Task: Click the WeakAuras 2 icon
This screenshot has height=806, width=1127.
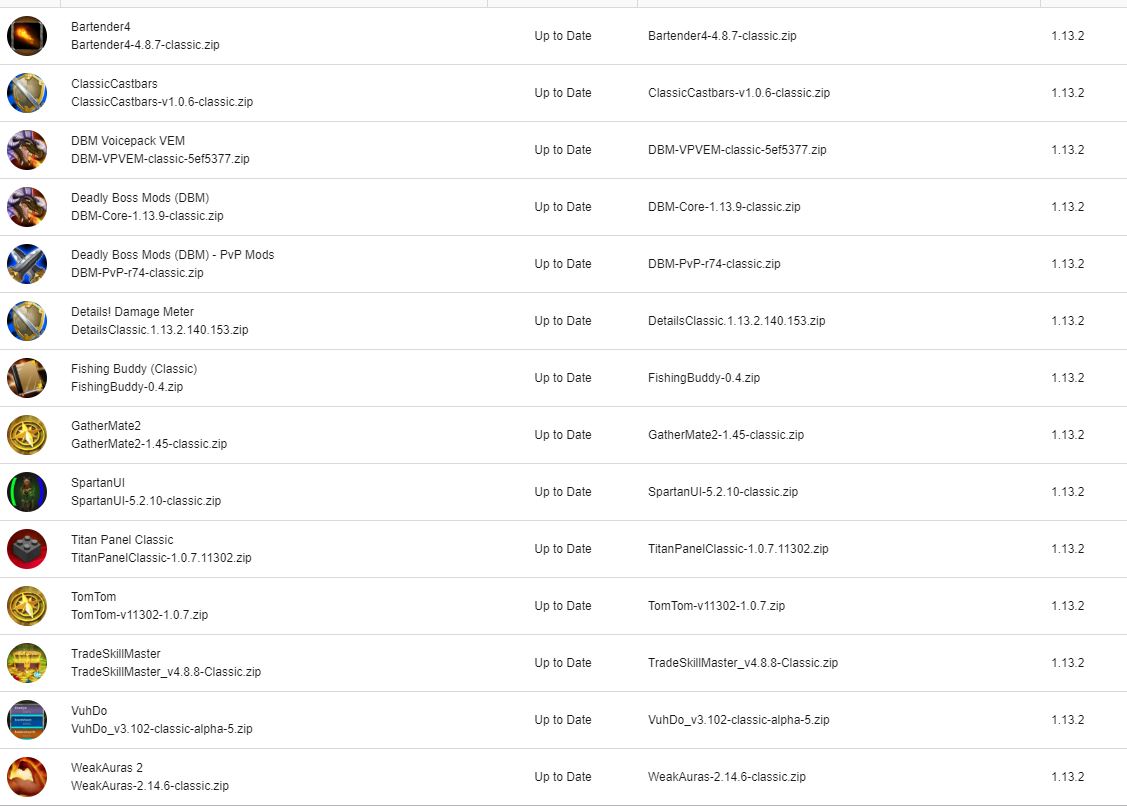Action: tap(27, 777)
